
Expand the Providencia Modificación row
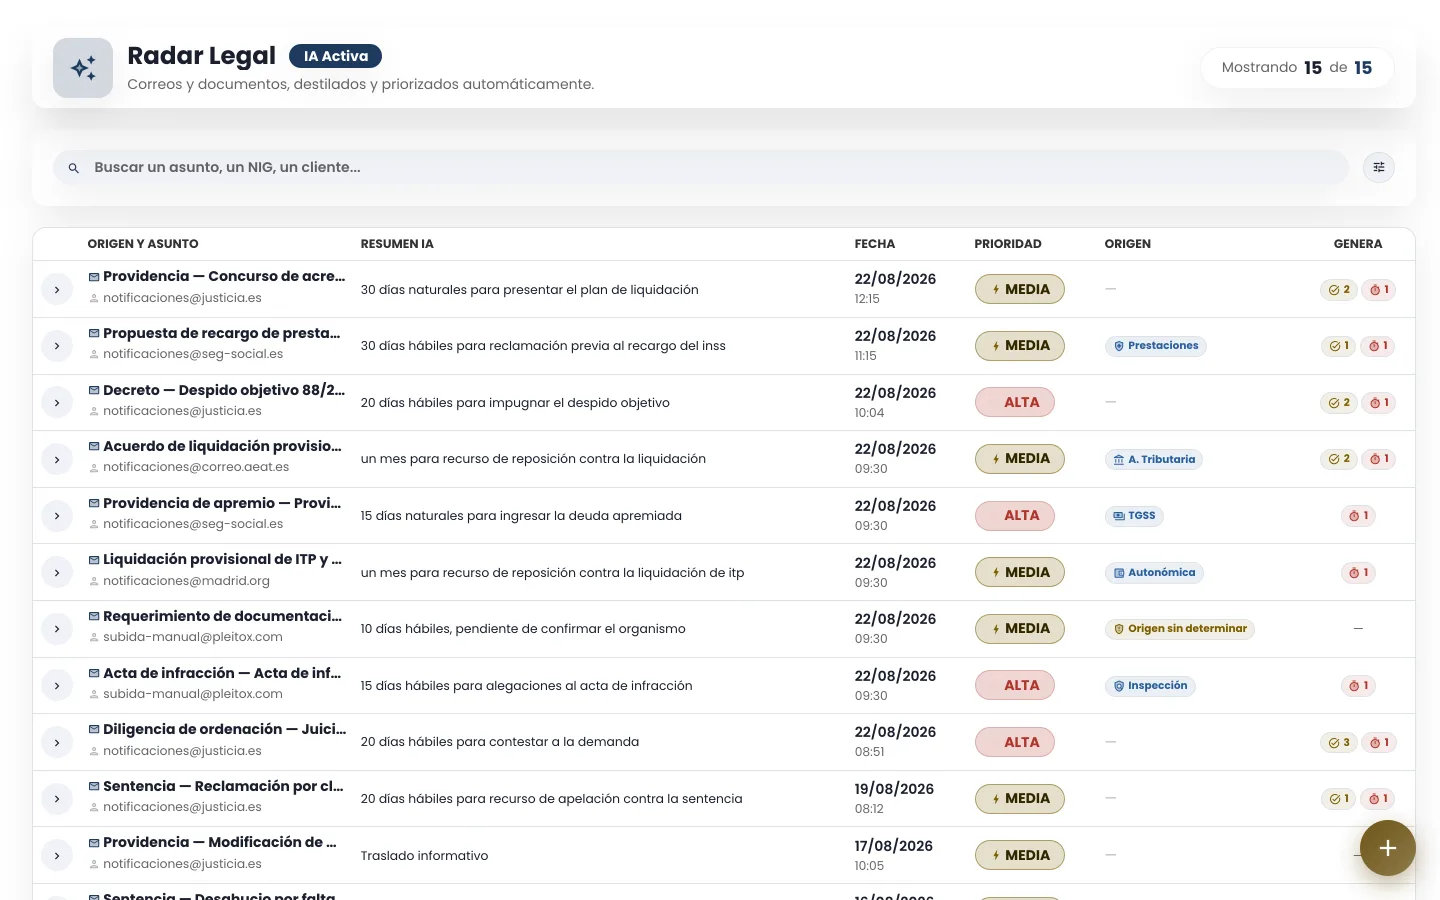tap(57, 856)
